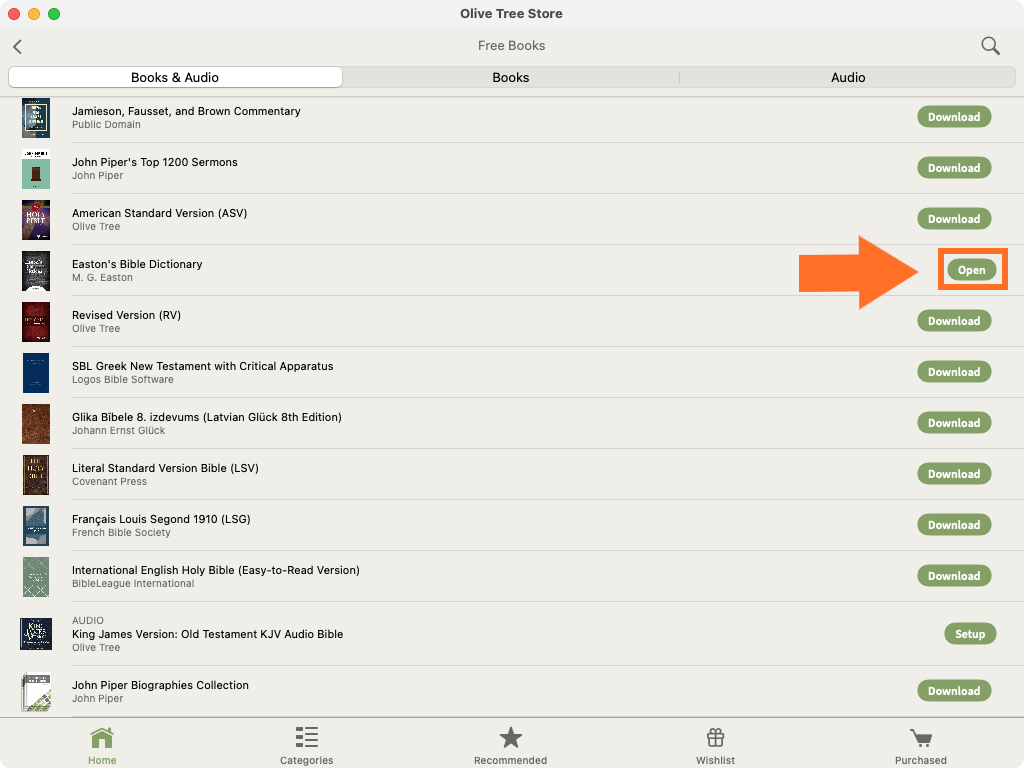Viewport: 1024px width, 768px height.
Task: Download John Piper's Top 1200 Sermons
Action: 954,168
